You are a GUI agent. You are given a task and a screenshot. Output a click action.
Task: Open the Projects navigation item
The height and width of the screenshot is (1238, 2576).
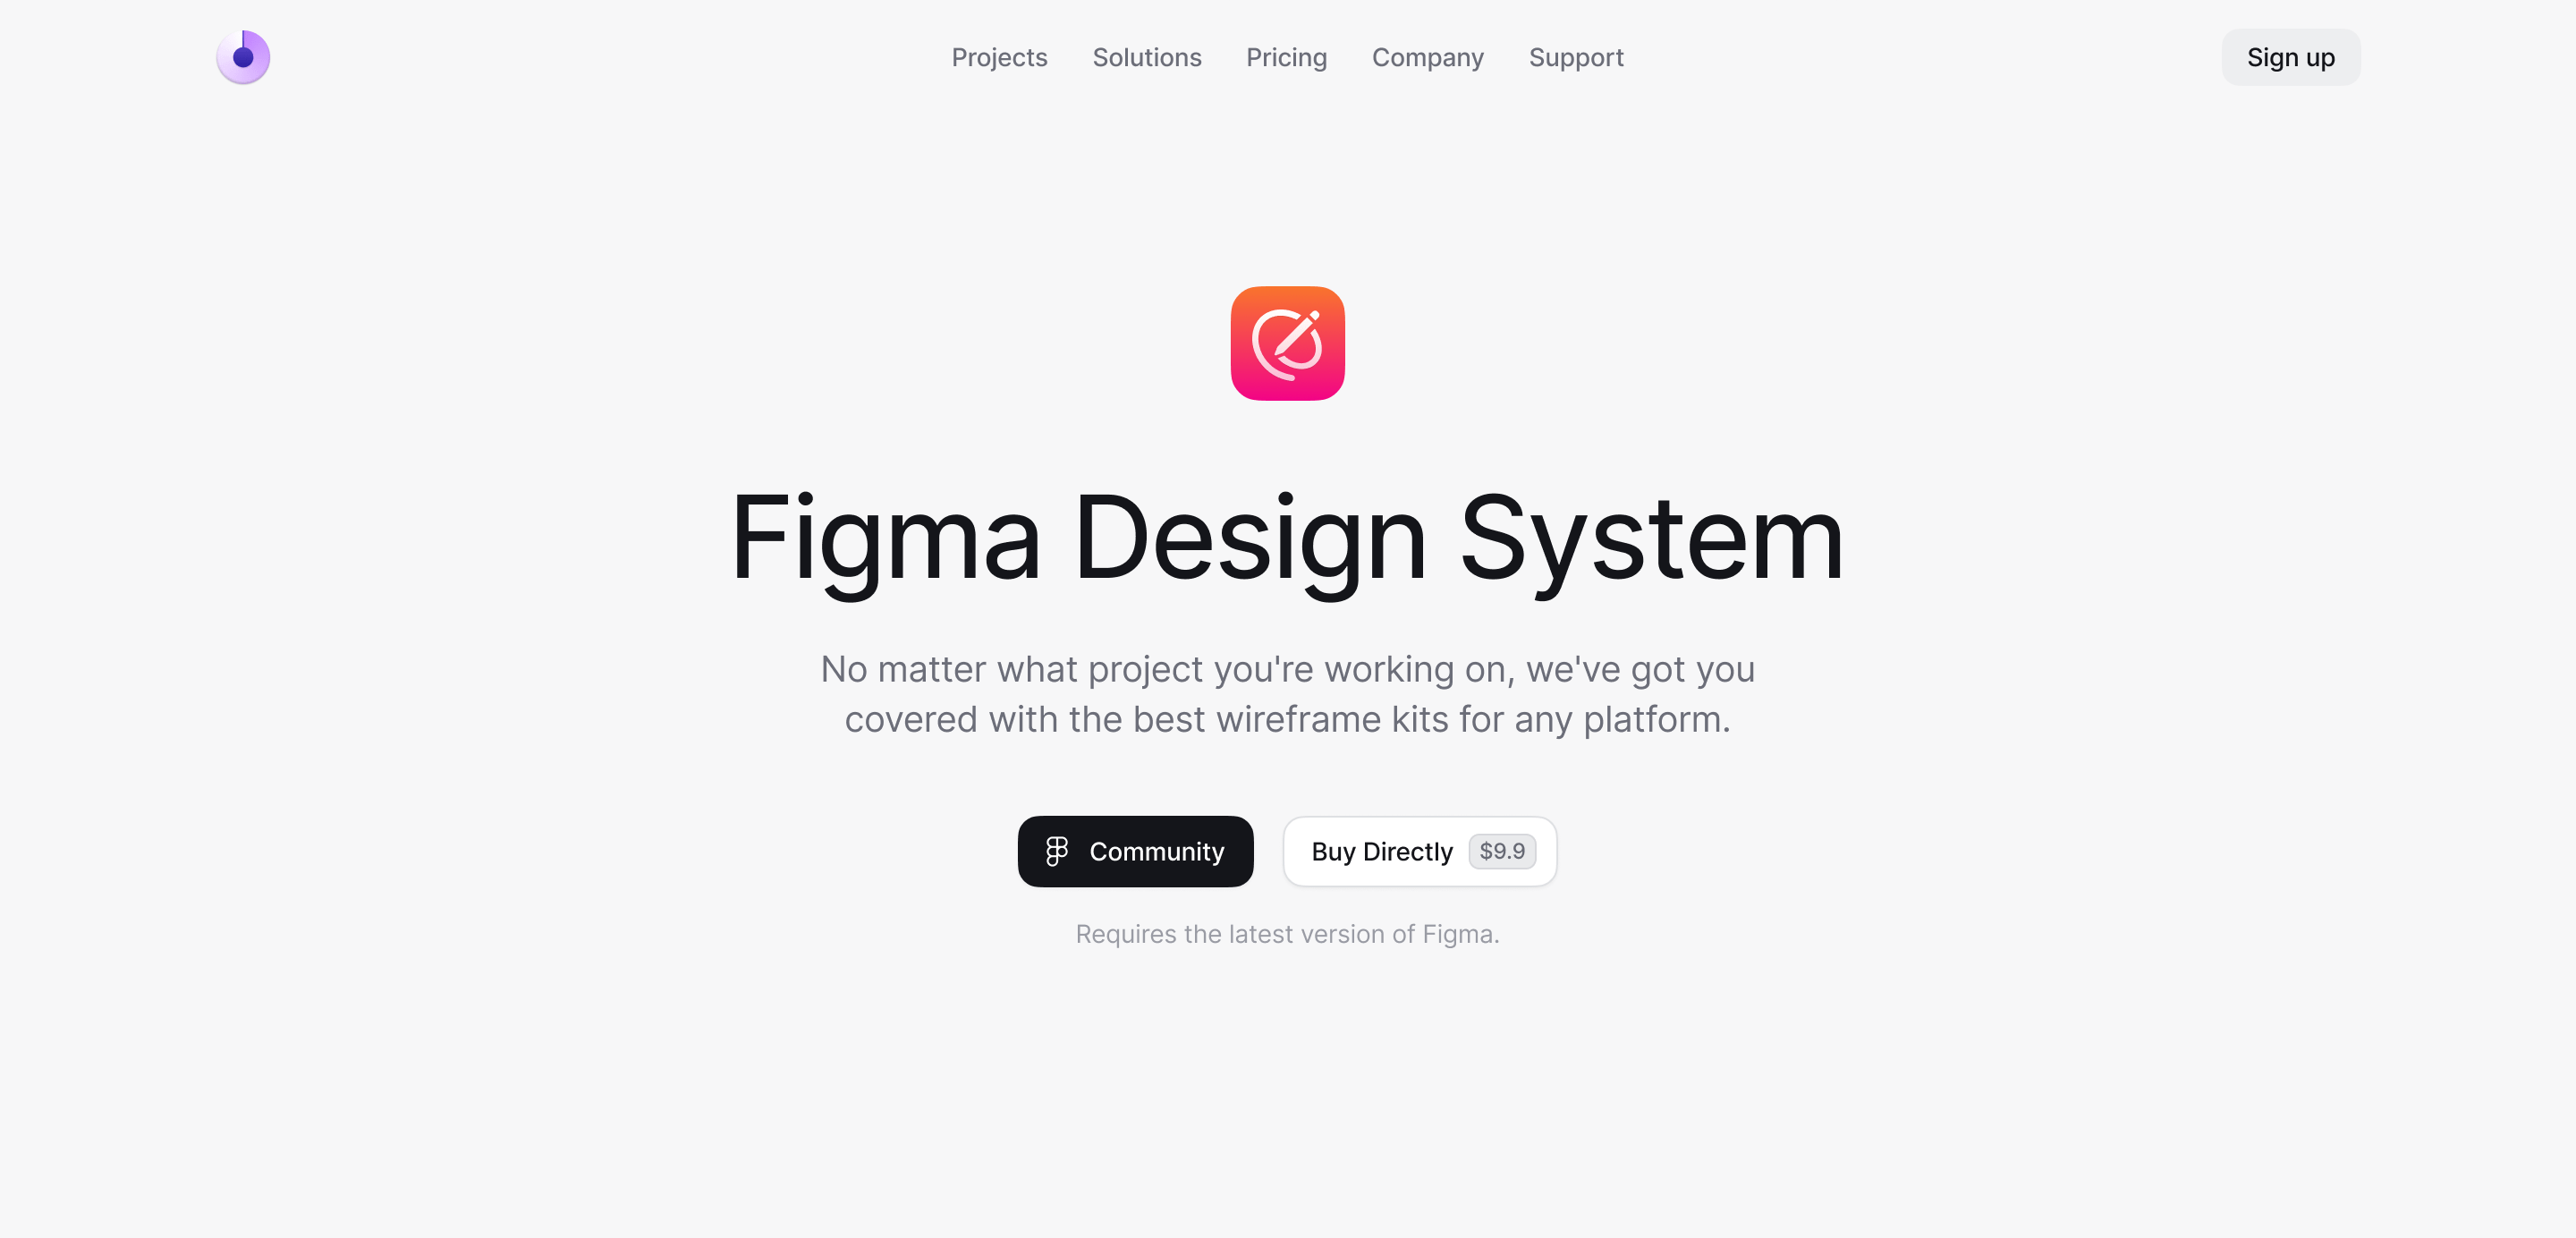tap(999, 57)
